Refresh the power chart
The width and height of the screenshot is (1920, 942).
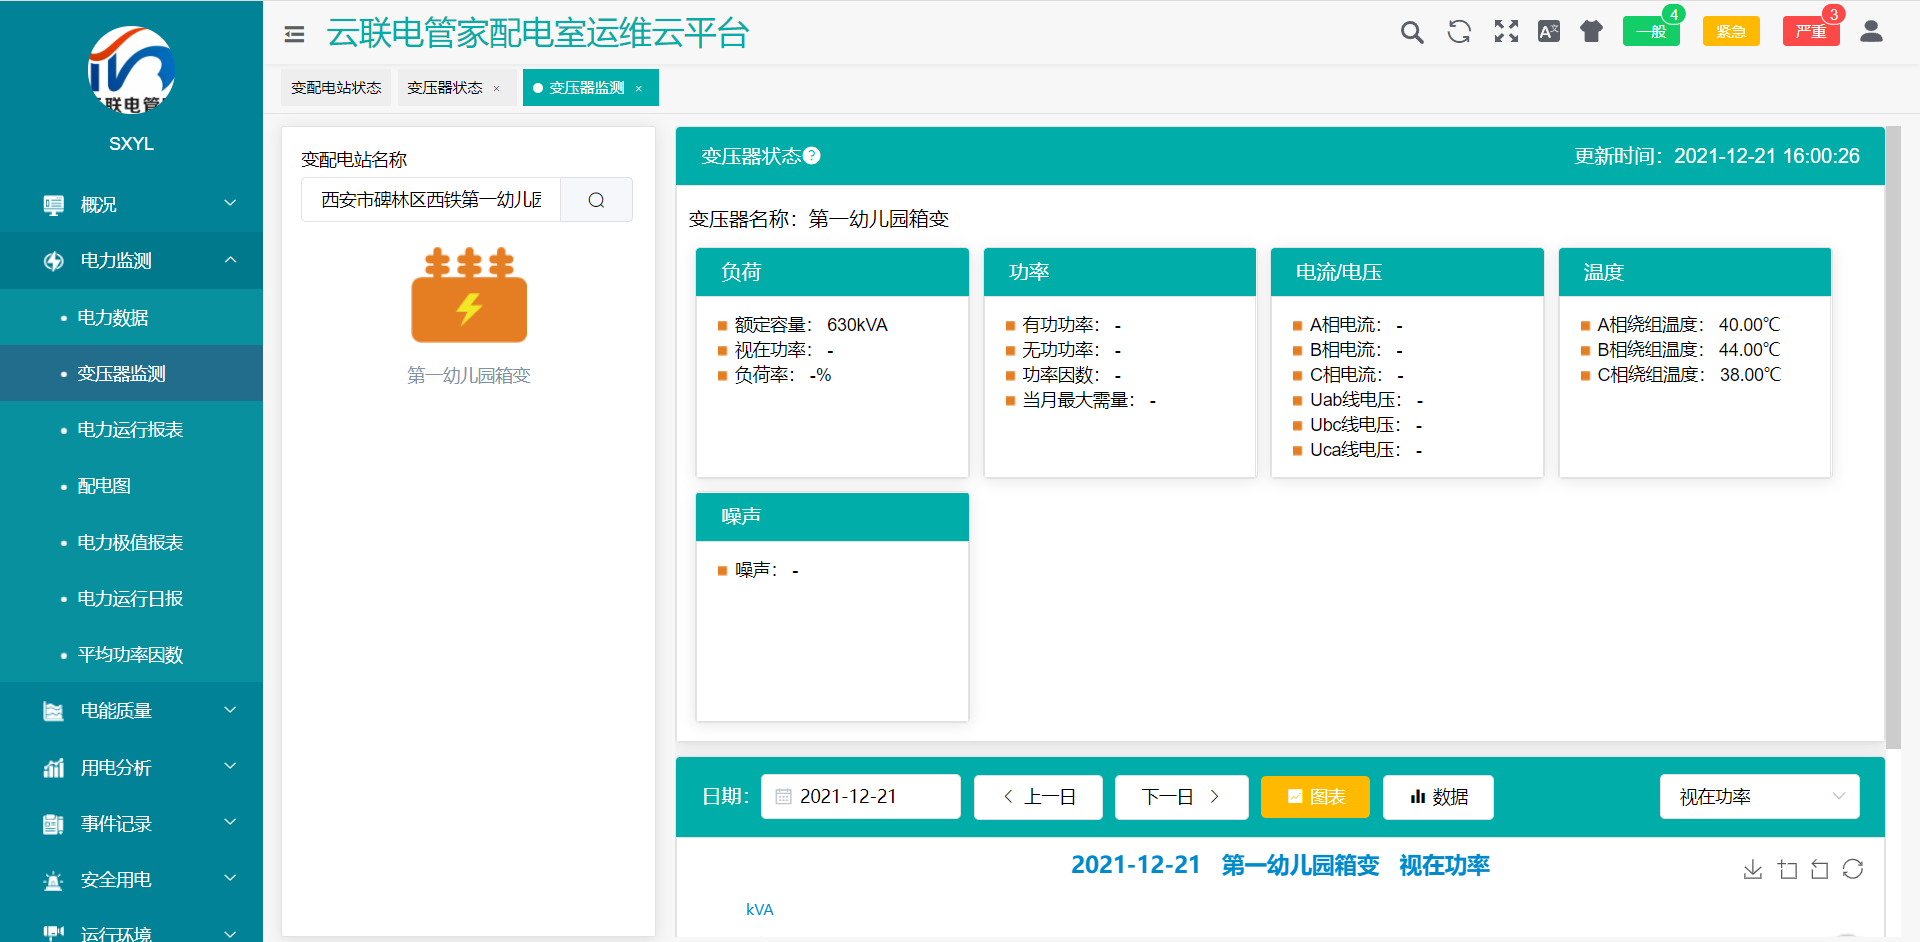(1855, 869)
